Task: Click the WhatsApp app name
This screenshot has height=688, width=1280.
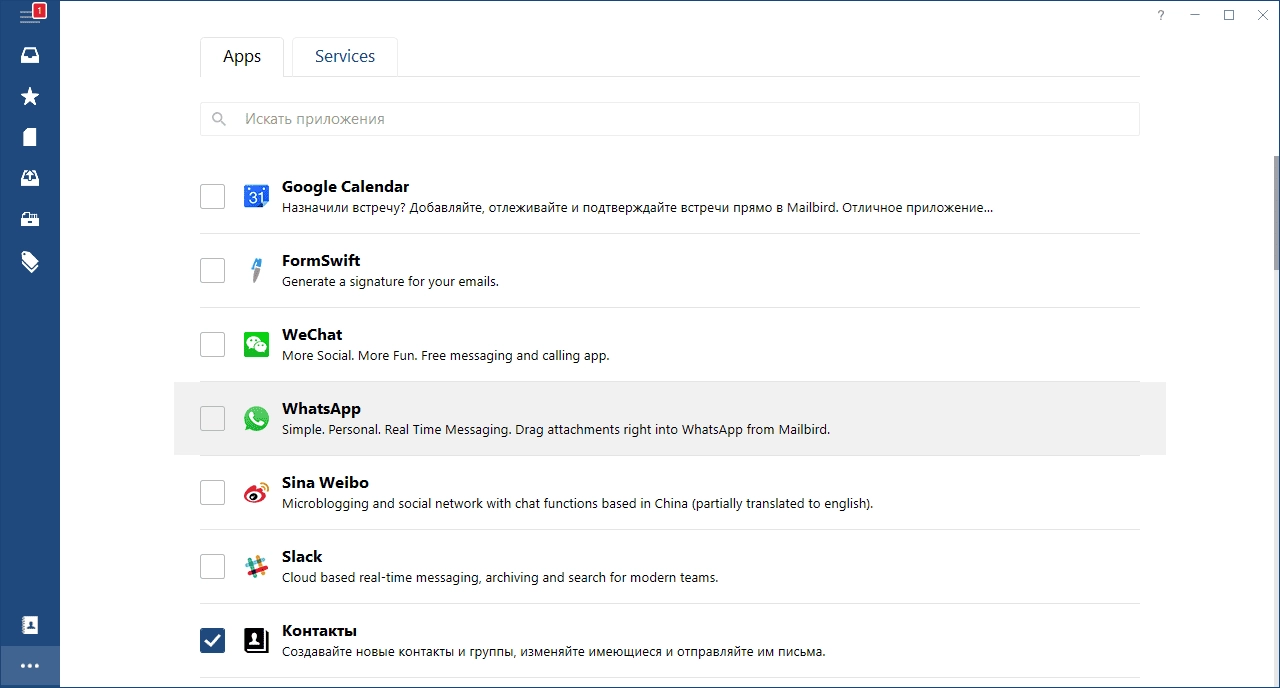Action: tap(321, 409)
